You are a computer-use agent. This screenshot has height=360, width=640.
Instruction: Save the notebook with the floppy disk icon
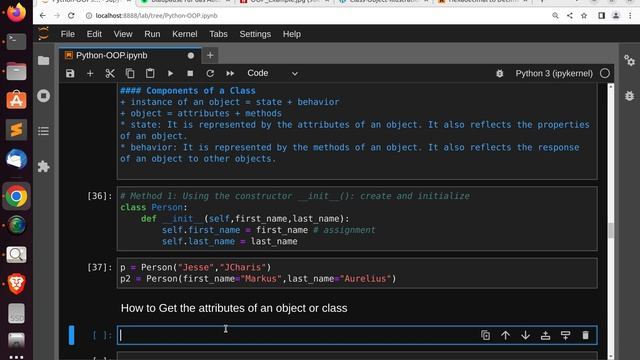click(70, 73)
